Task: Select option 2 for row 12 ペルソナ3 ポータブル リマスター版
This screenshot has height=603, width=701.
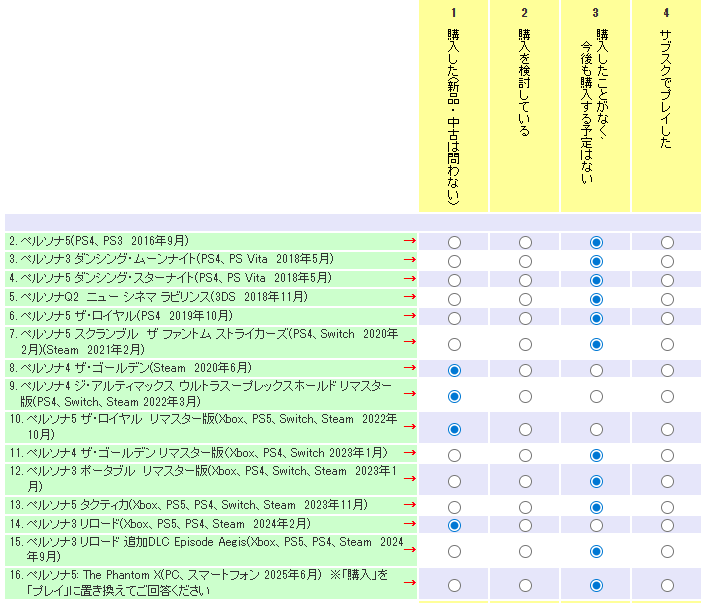Action: [525, 481]
